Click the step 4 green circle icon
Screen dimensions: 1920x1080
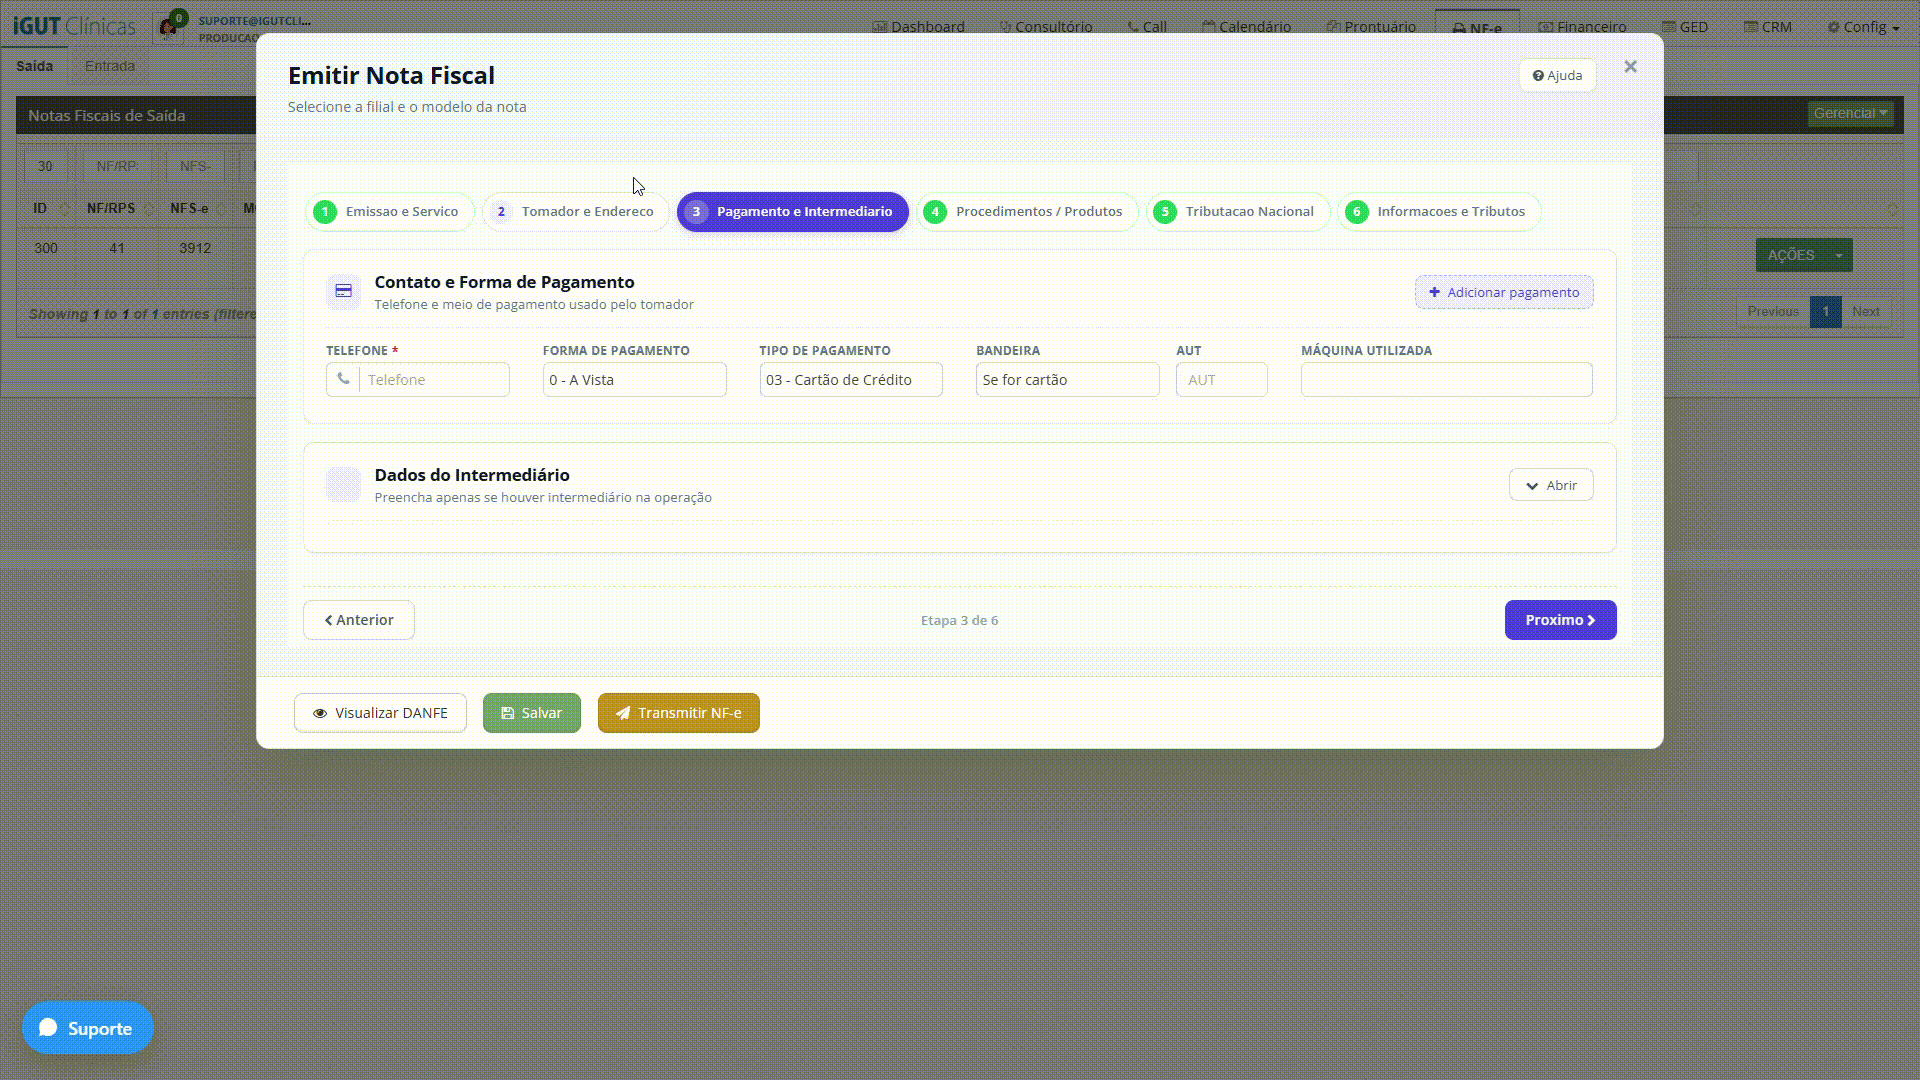coord(935,211)
